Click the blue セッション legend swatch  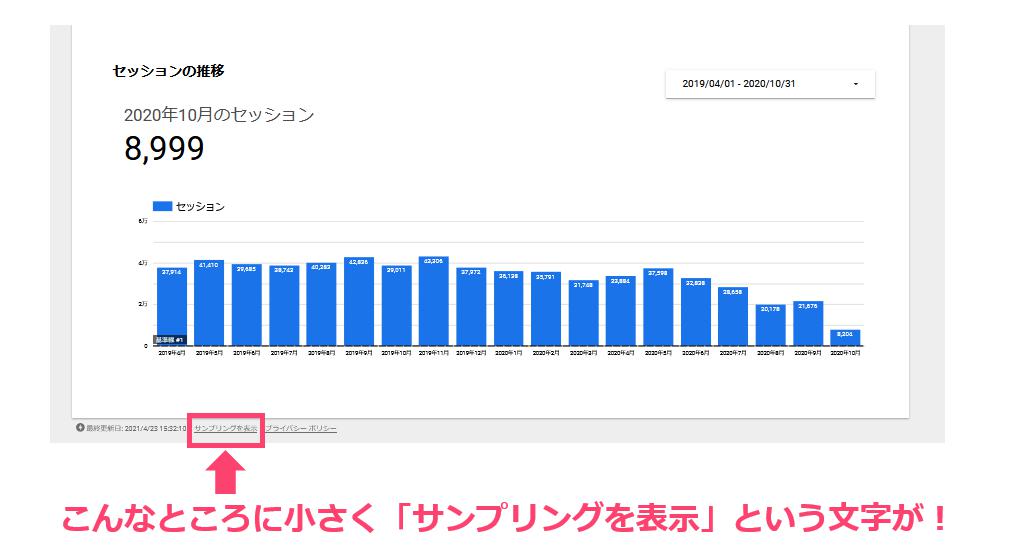tap(162, 206)
